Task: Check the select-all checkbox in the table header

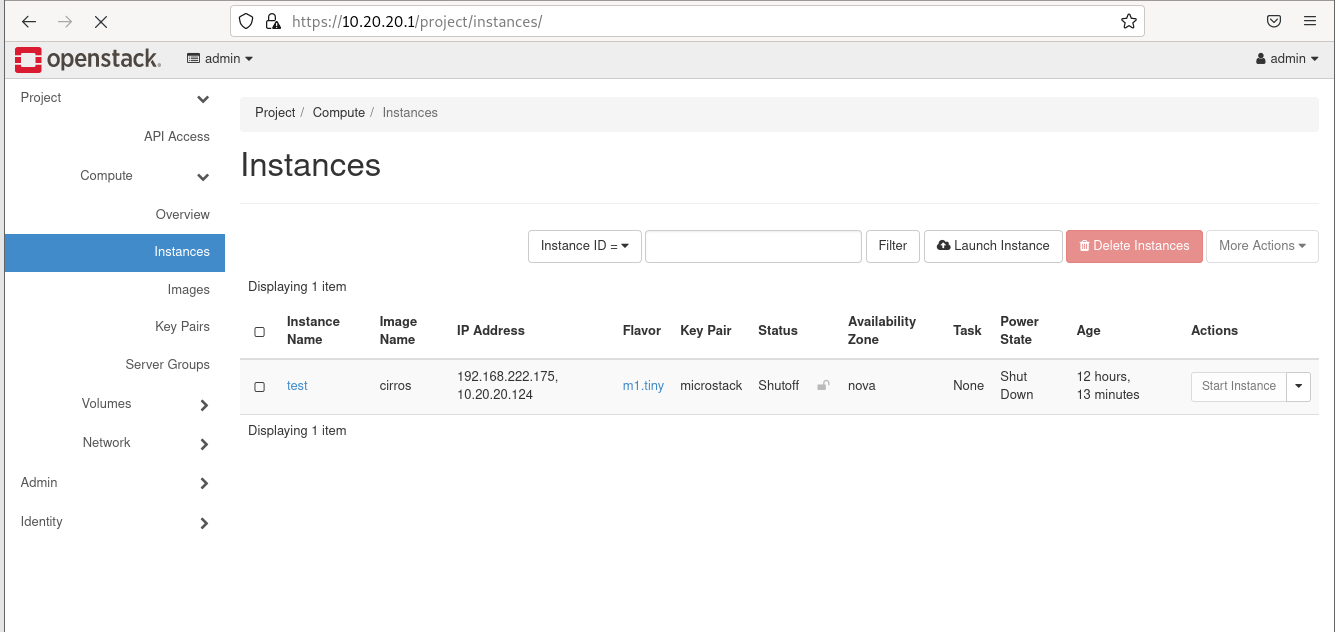Action: click(259, 331)
